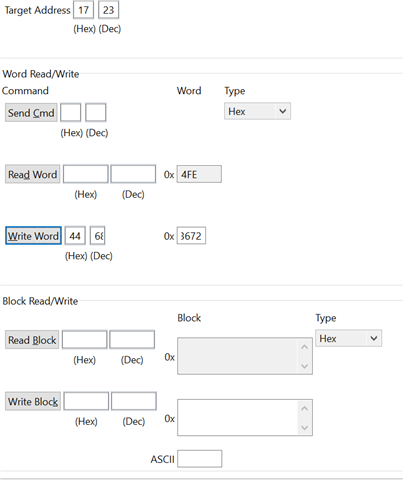Focus Write Word decimal field showing 68
The image size is (403, 480).
click(x=98, y=236)
